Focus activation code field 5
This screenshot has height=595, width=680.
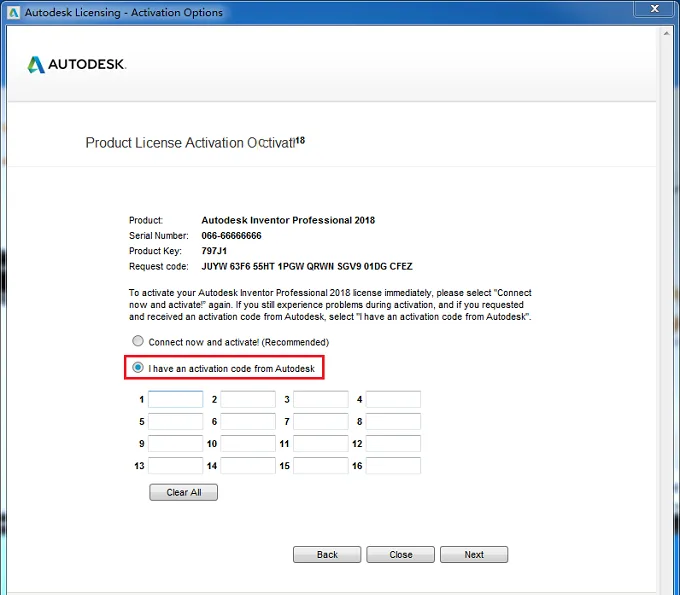[176, 422]
